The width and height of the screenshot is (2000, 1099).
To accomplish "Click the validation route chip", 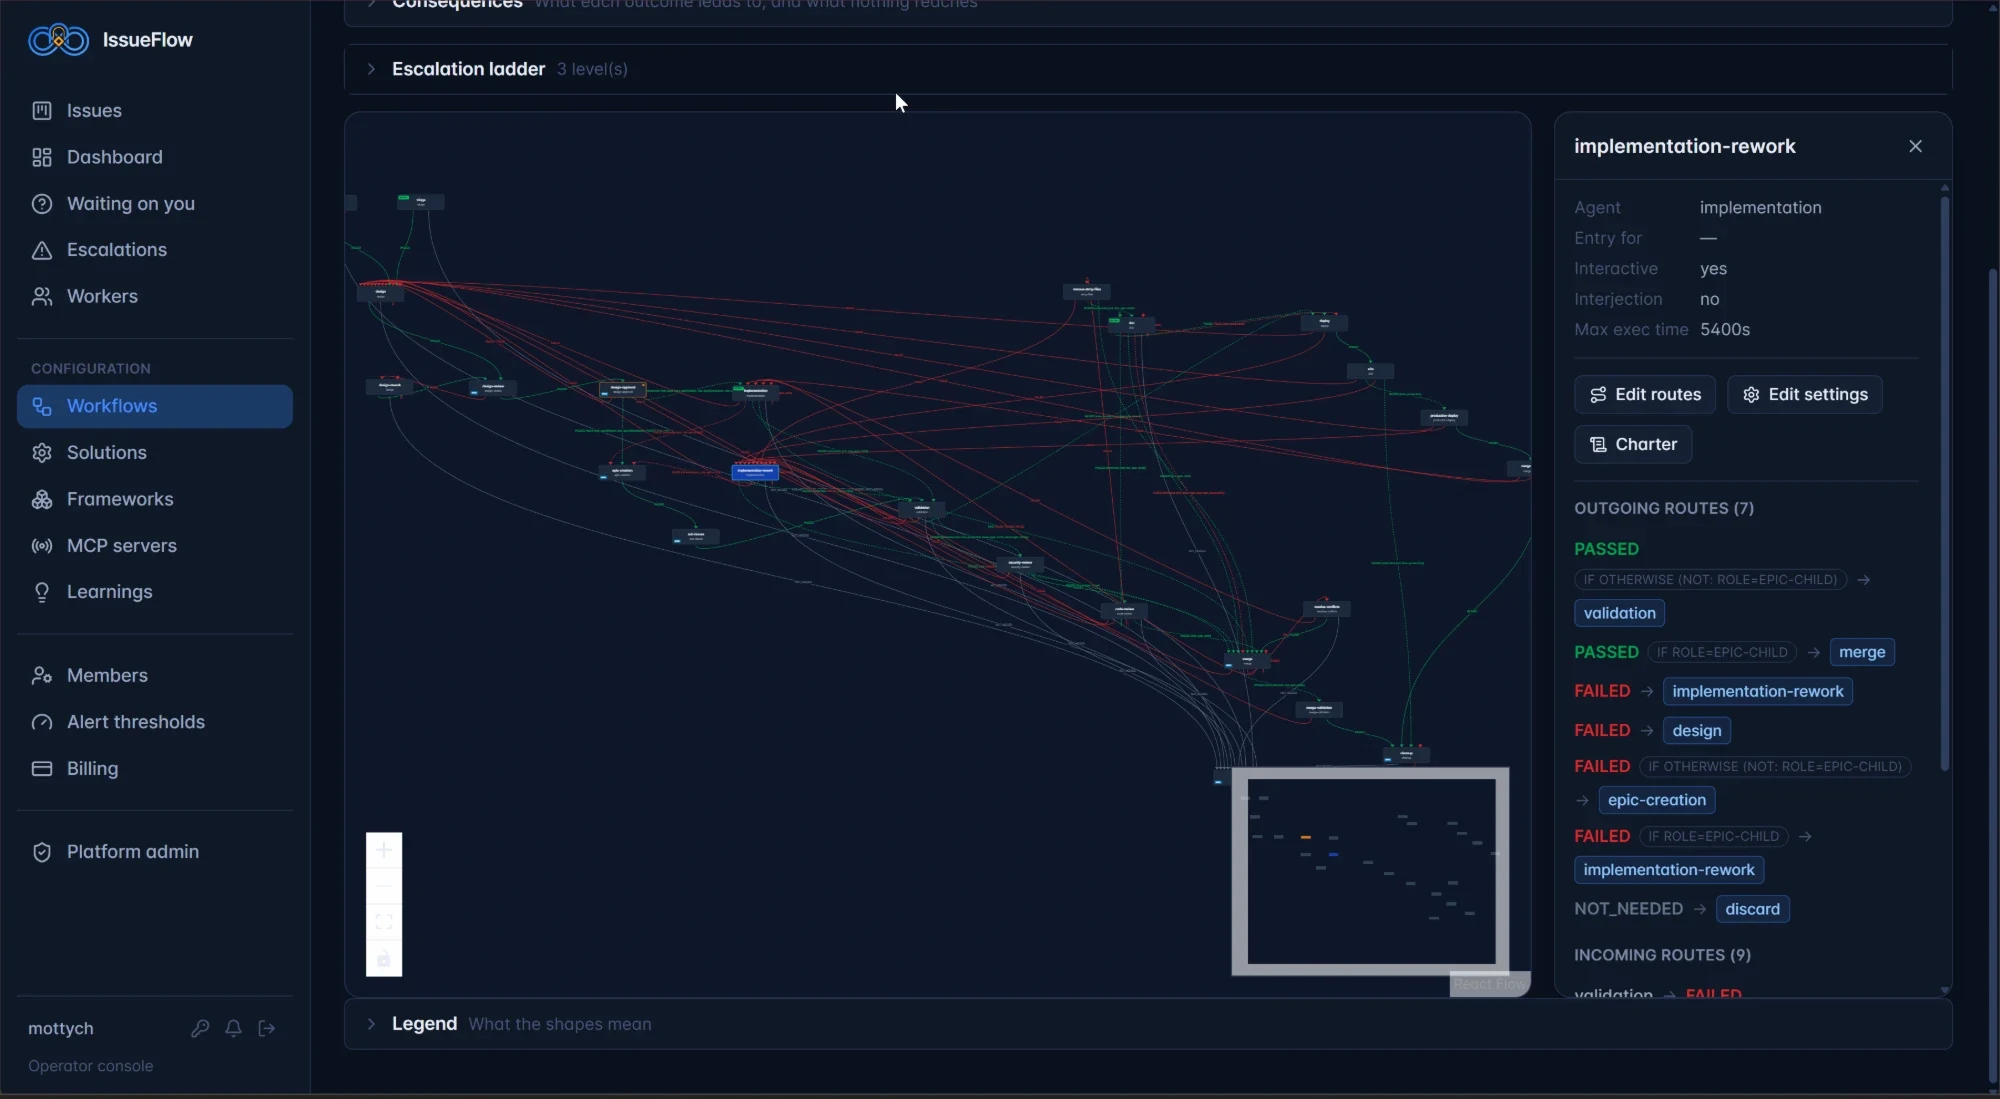I will (x=1619, y=613).
